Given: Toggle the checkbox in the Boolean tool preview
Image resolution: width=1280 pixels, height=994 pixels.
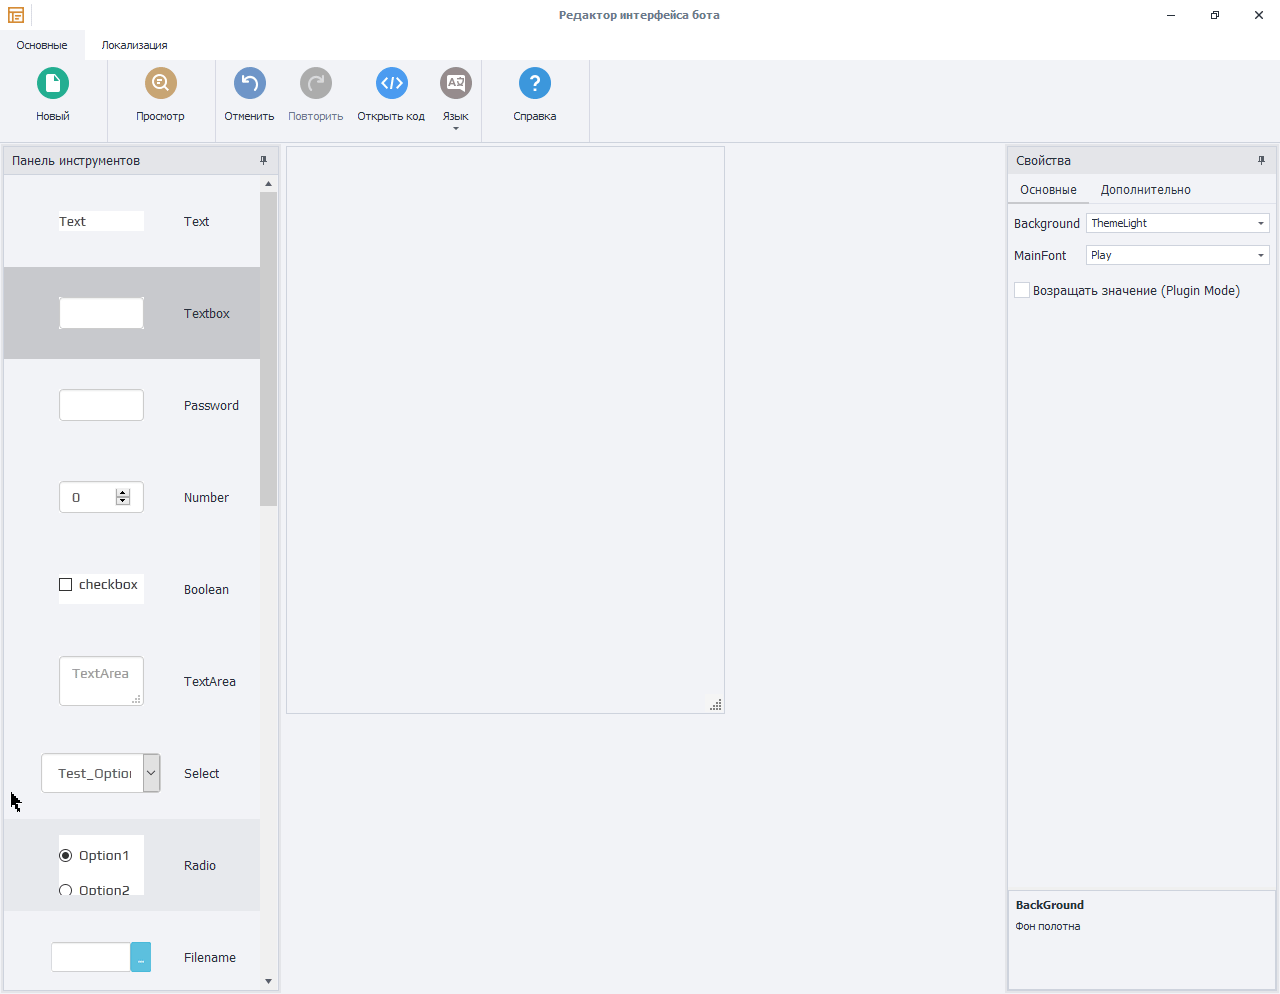Looking at the screenshot, I should coord(66,585).
